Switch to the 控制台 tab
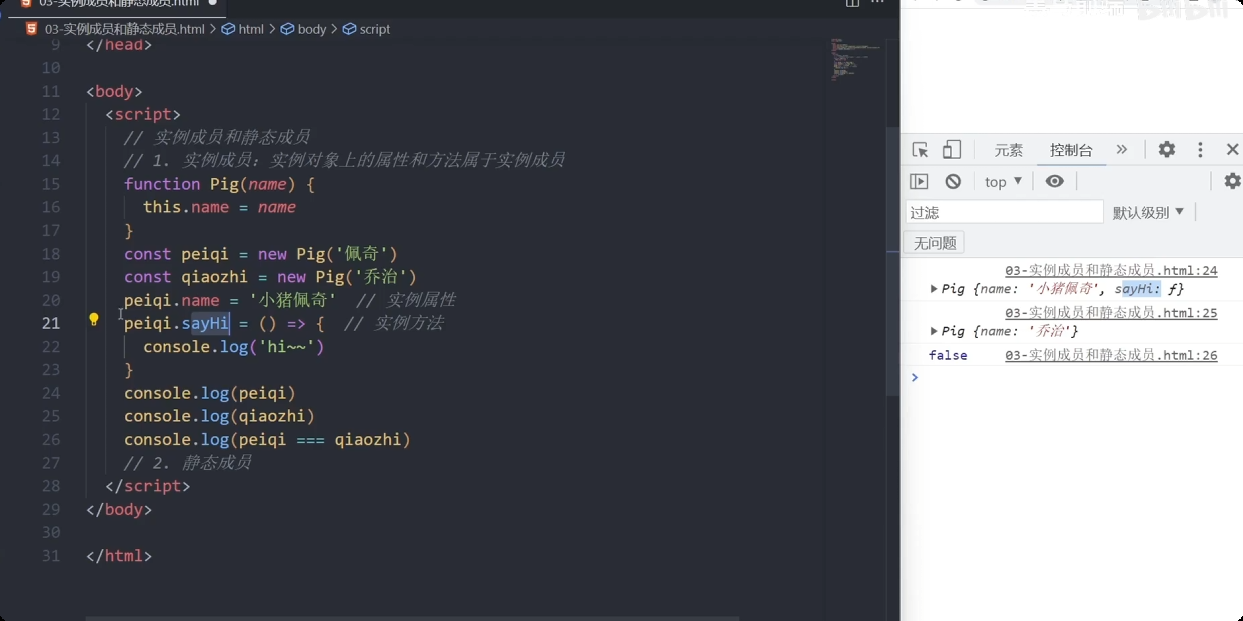The height and width of the screenshot is (621, 1243). tap(1071, 150)
